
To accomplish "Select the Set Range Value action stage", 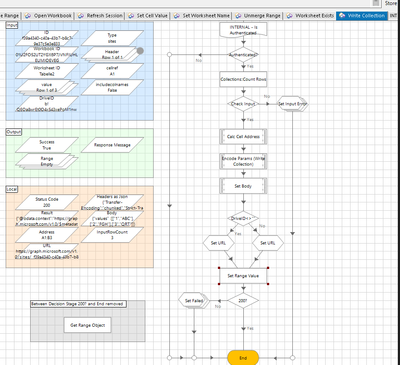I will [243, 276].
